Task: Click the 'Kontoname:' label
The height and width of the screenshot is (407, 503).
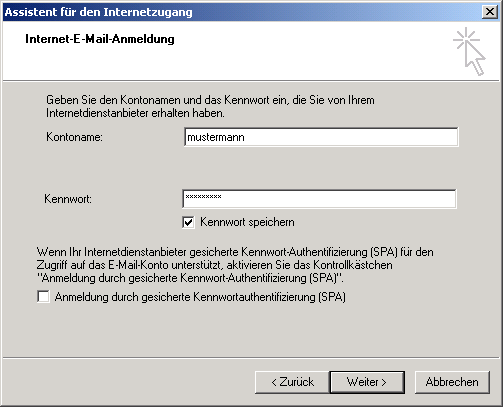Action: [x=74, y=137]
